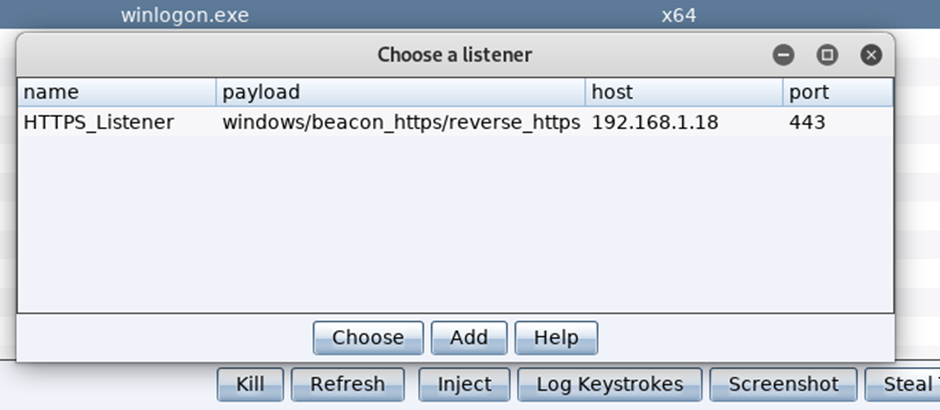940x410 pixels.
Task: Confirm selection with the Choose button
Action: click(368, 337)
